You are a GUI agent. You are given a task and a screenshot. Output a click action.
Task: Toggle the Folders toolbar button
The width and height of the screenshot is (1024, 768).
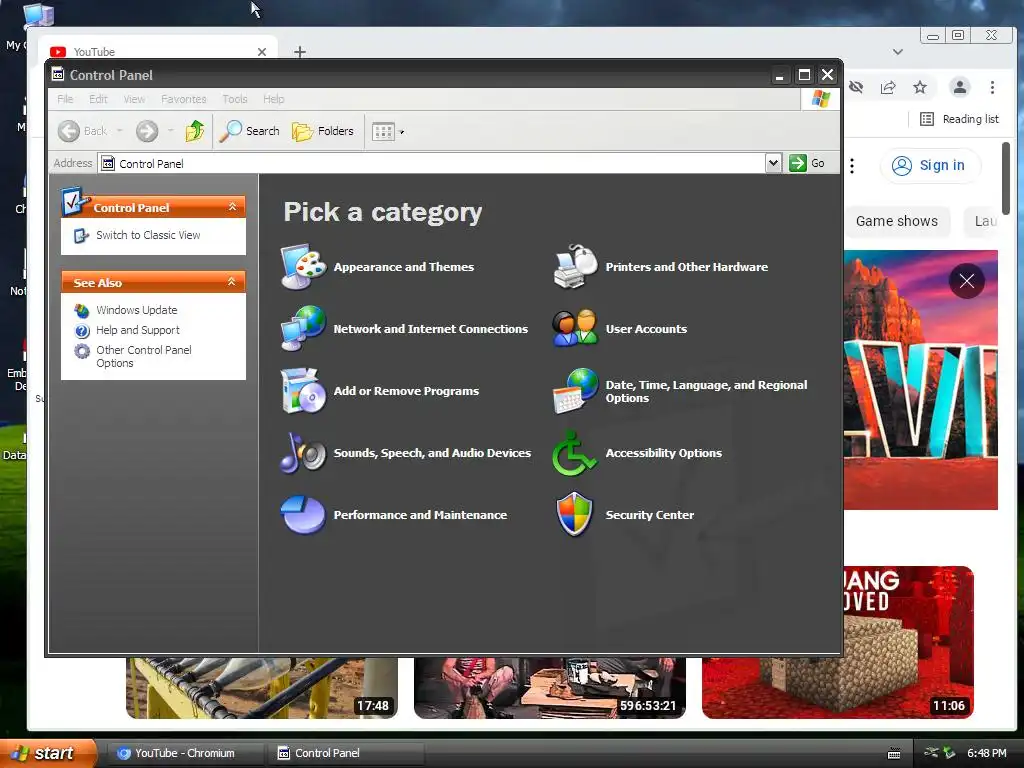tap(323, 131)
